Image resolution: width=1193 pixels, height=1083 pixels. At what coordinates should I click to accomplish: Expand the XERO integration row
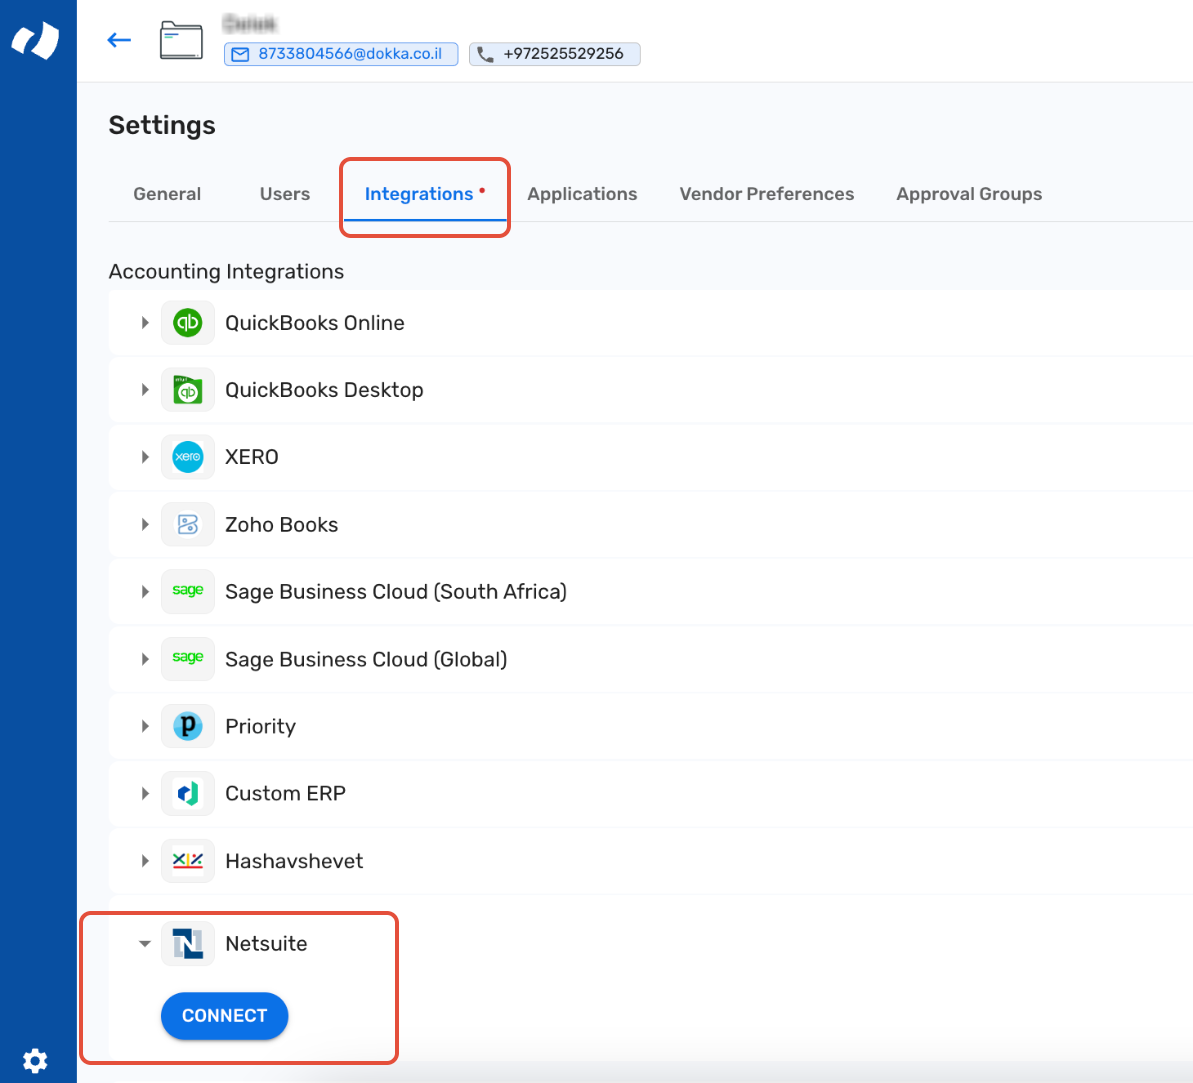(145, 457)
